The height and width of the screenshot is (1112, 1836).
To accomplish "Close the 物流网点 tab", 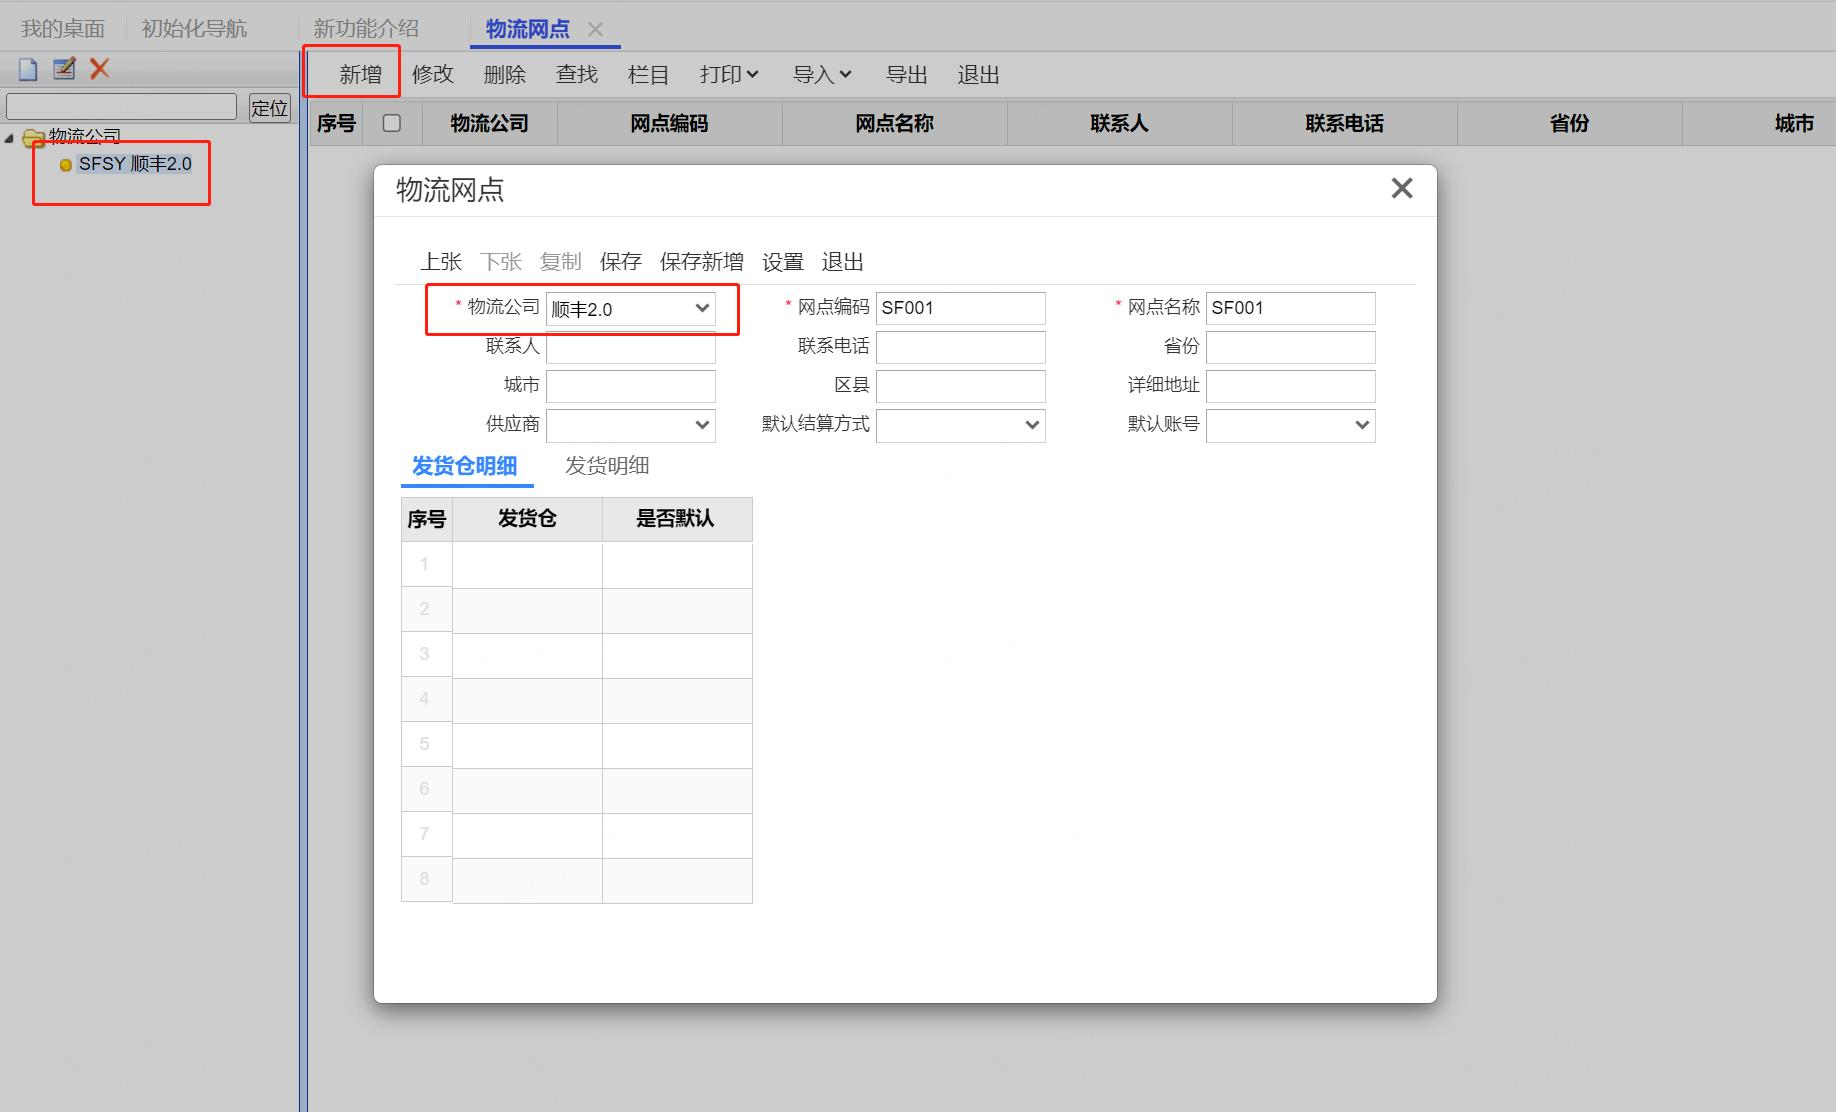I will pyautogui.click(x=595, y=29).
